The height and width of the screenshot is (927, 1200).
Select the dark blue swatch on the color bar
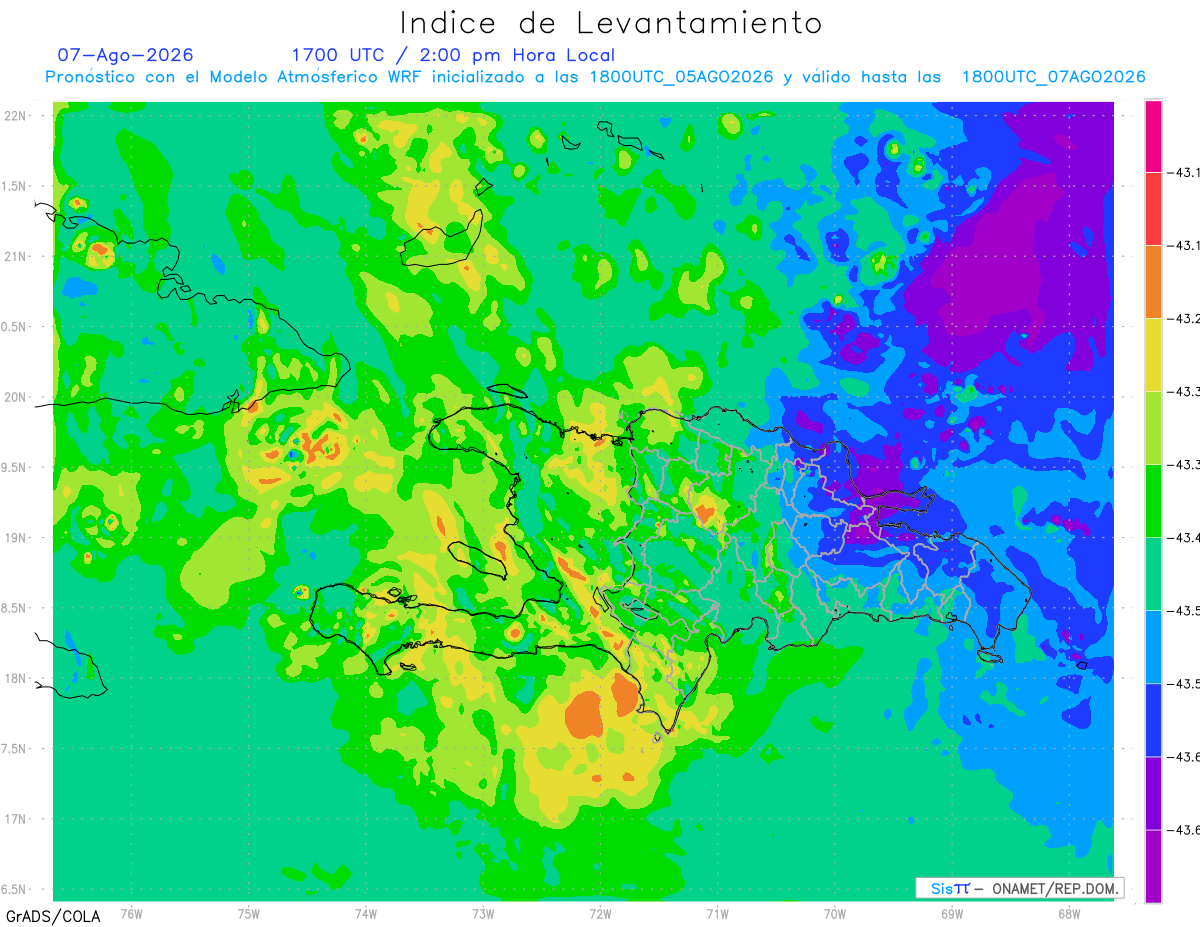click(1153, 720)
